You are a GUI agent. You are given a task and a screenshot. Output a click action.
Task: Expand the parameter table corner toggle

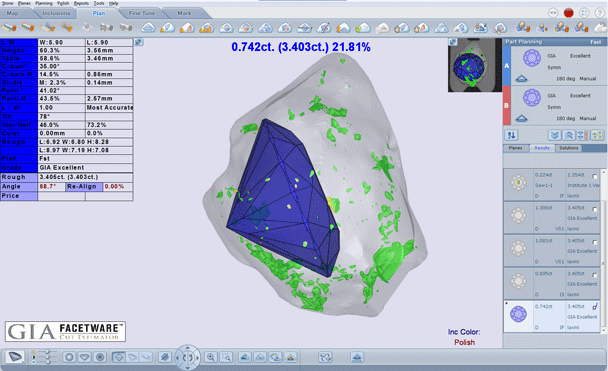point(138,42)
